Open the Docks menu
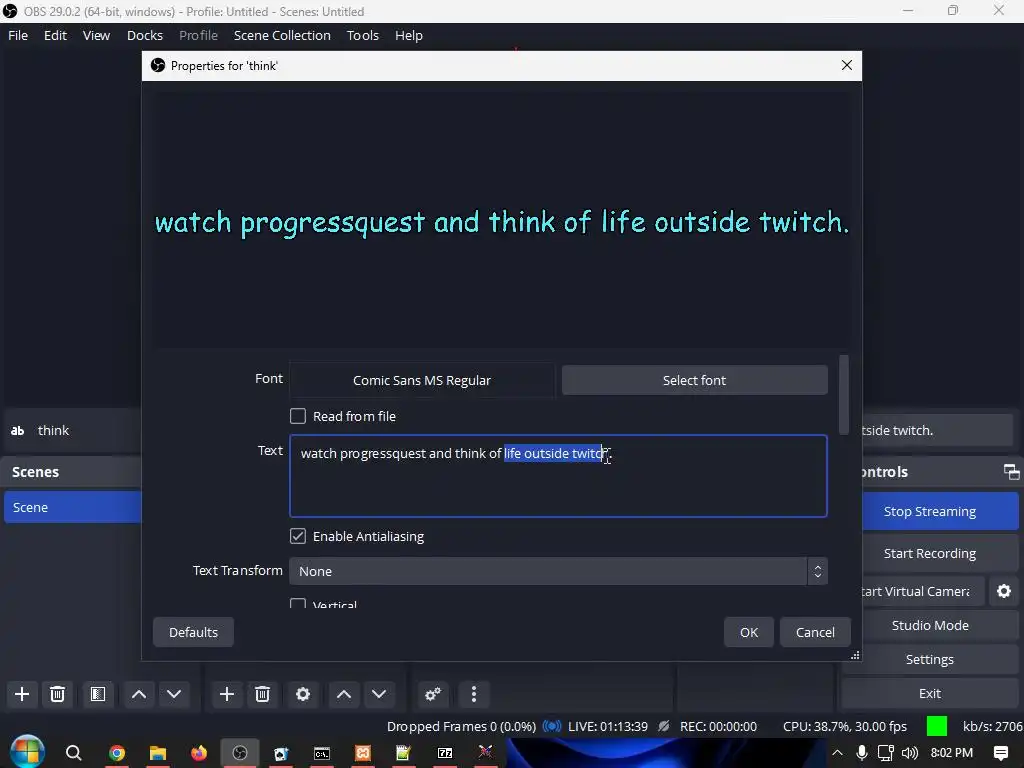The width and height of the screenshot is (1024, 768). pyautogui.click(x=145, y=35)
